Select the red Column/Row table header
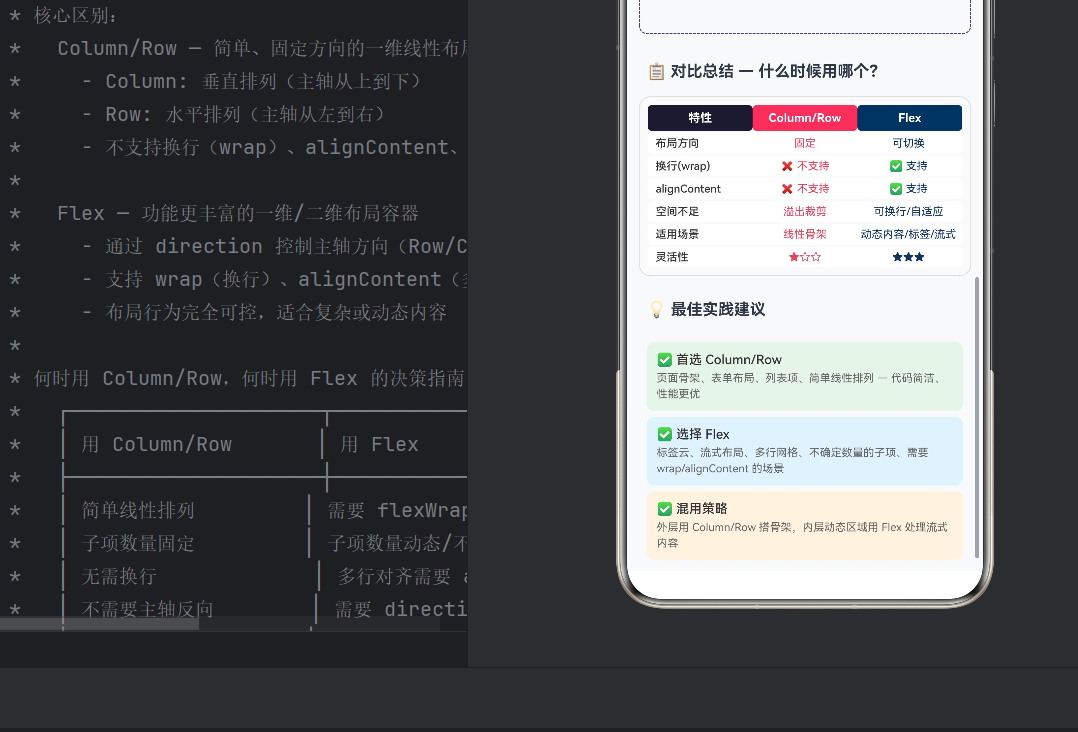This screenshot has height=732, width=1078. pos(805,118)
